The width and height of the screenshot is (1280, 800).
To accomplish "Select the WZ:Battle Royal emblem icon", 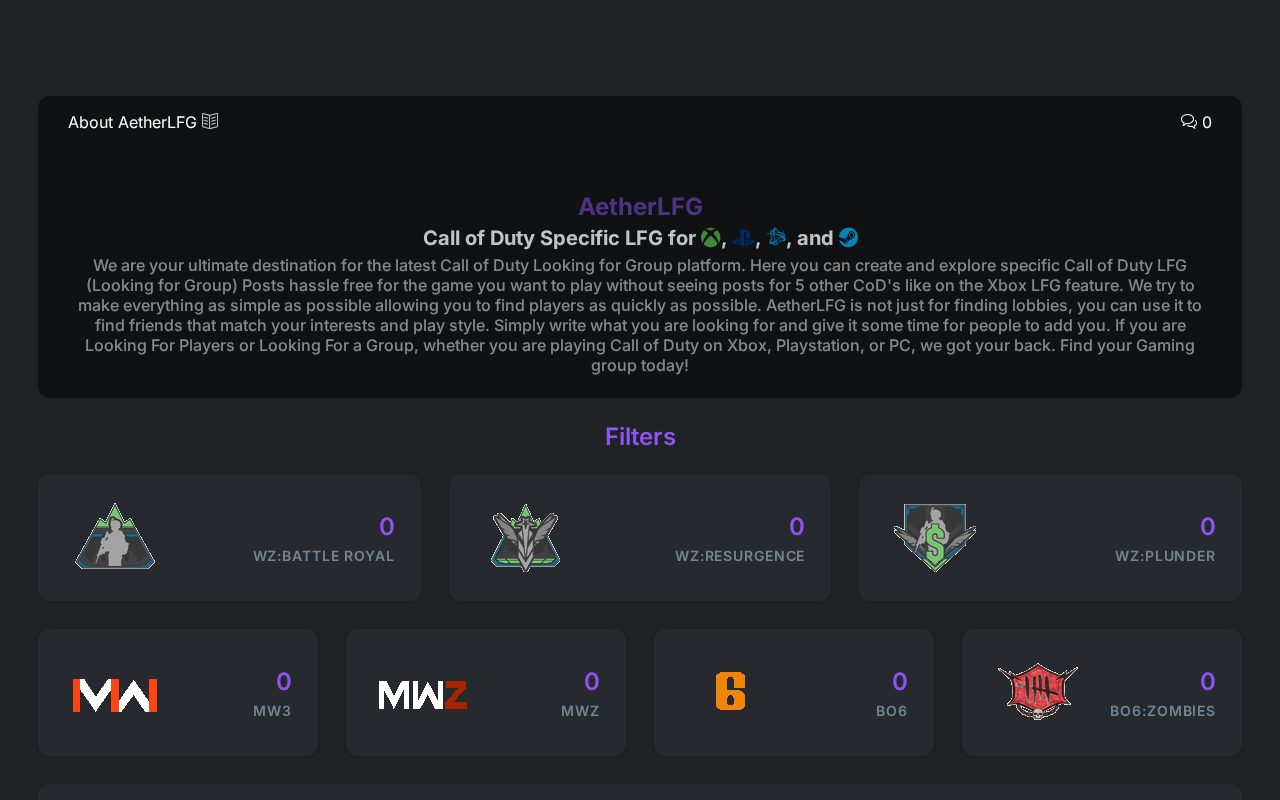I will [x=115, y=536].
